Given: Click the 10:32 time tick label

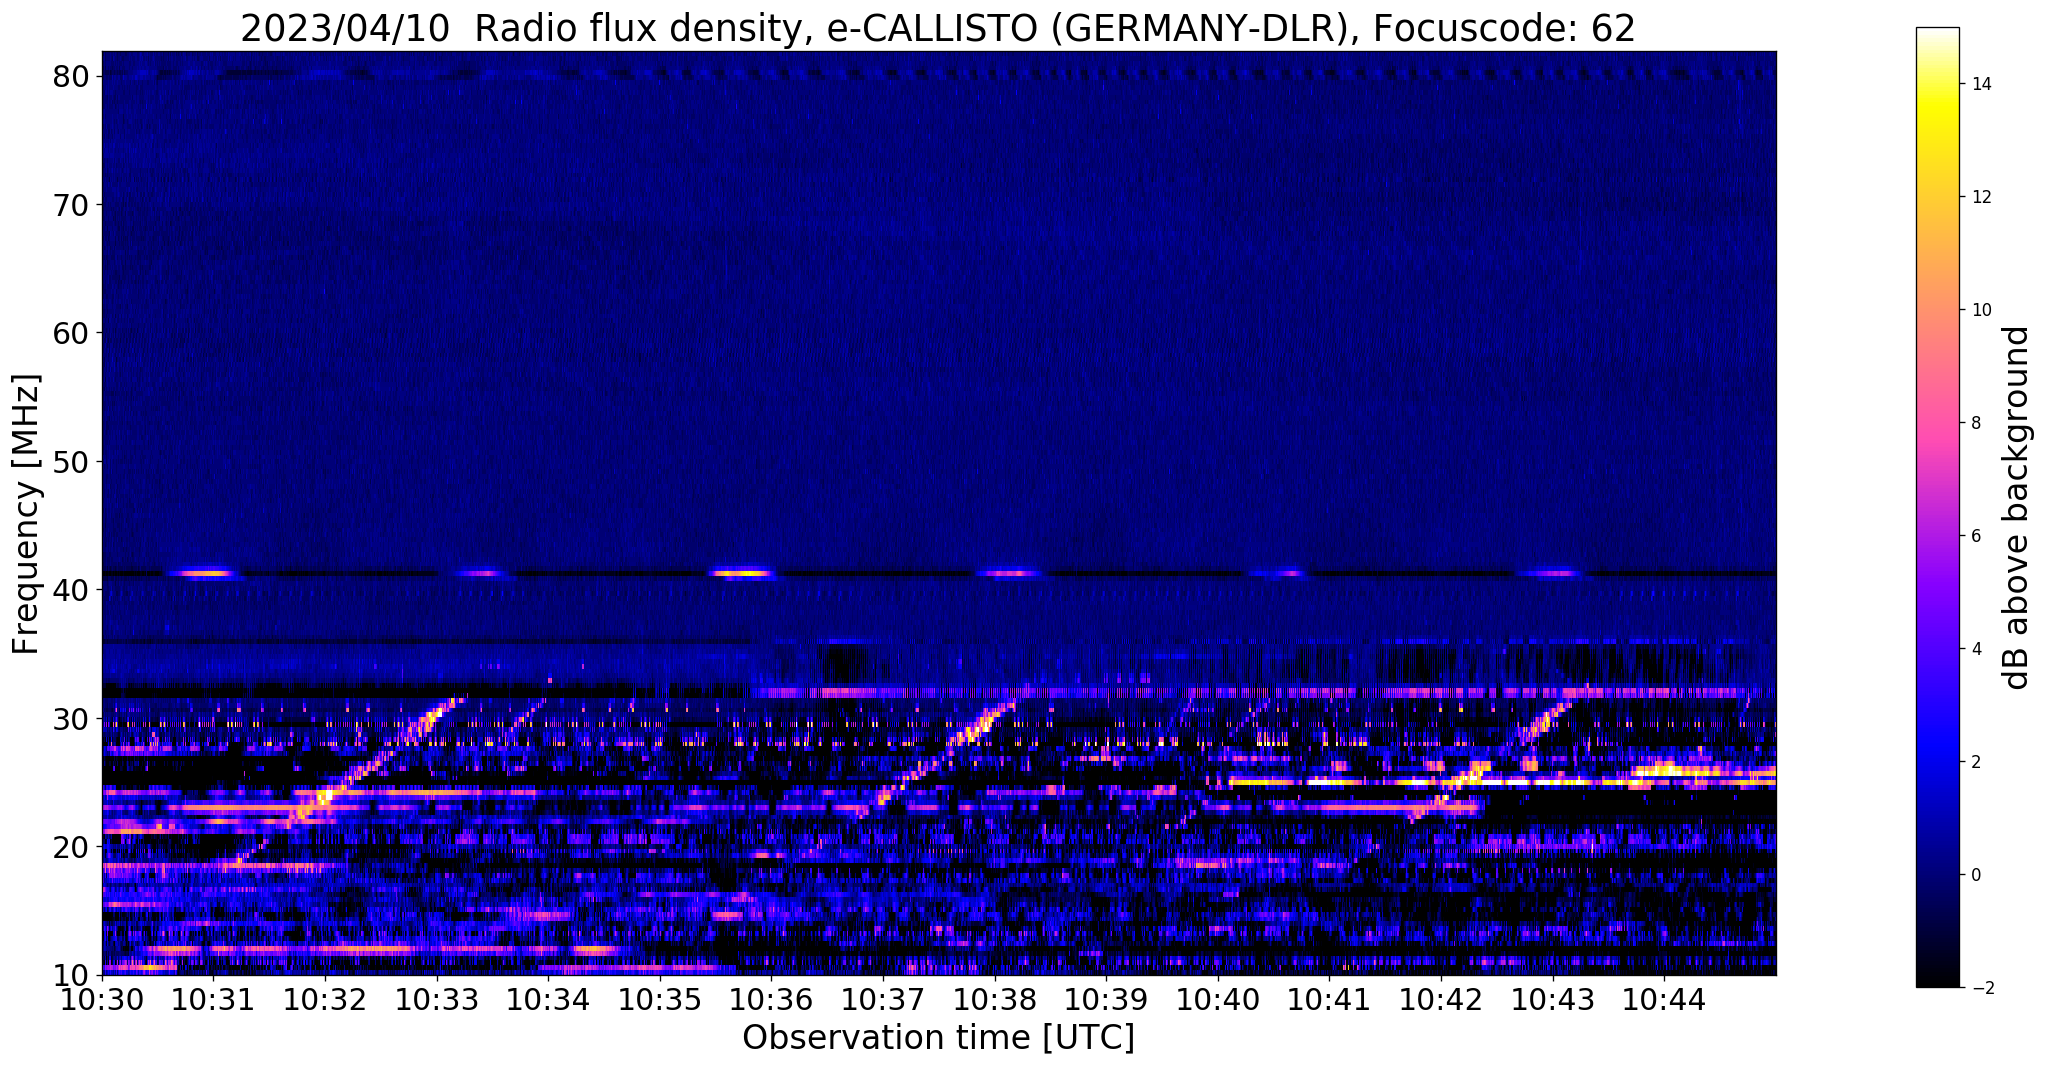Looking at the screenshot, I should [x=325, y=999].
